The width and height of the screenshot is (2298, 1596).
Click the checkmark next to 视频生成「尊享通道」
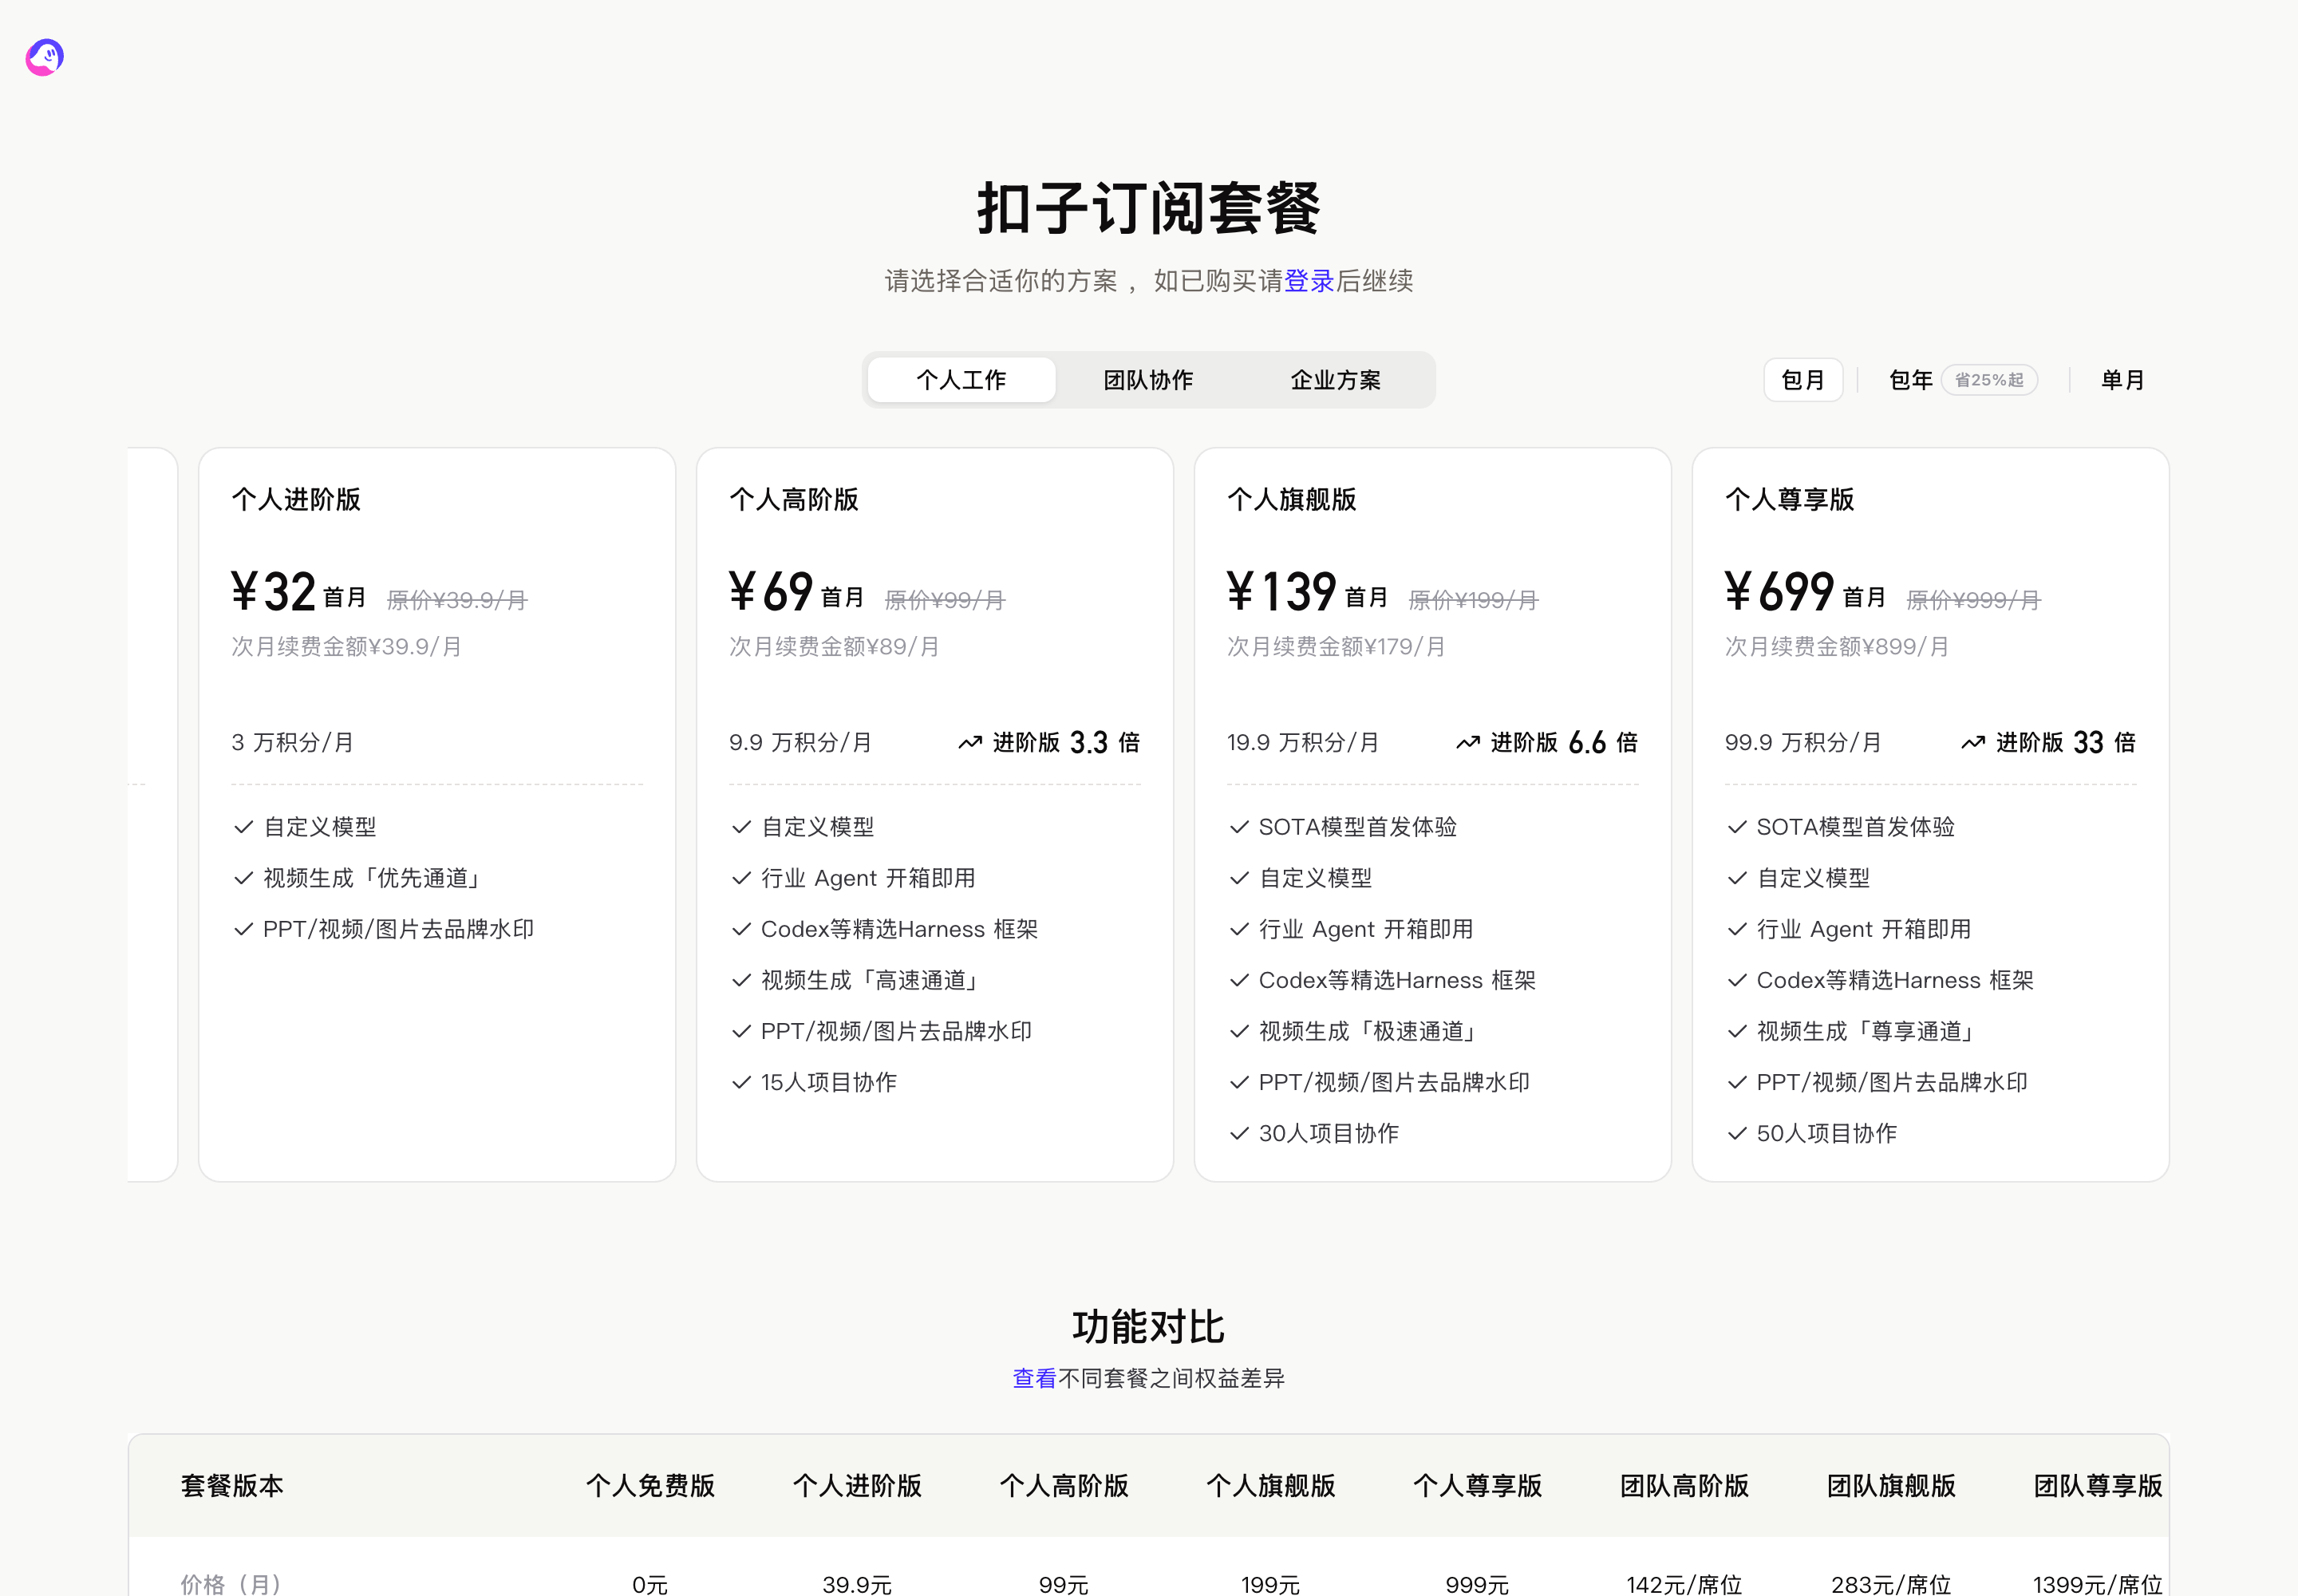1737,1031
